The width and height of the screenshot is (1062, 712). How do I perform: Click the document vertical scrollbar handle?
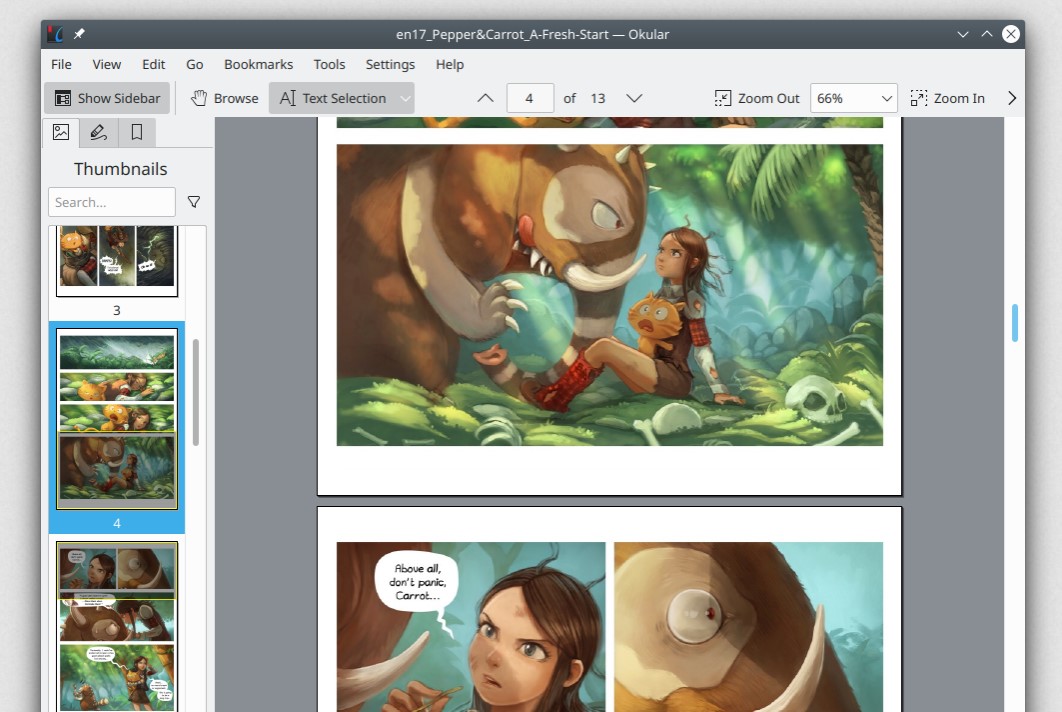1015,323
